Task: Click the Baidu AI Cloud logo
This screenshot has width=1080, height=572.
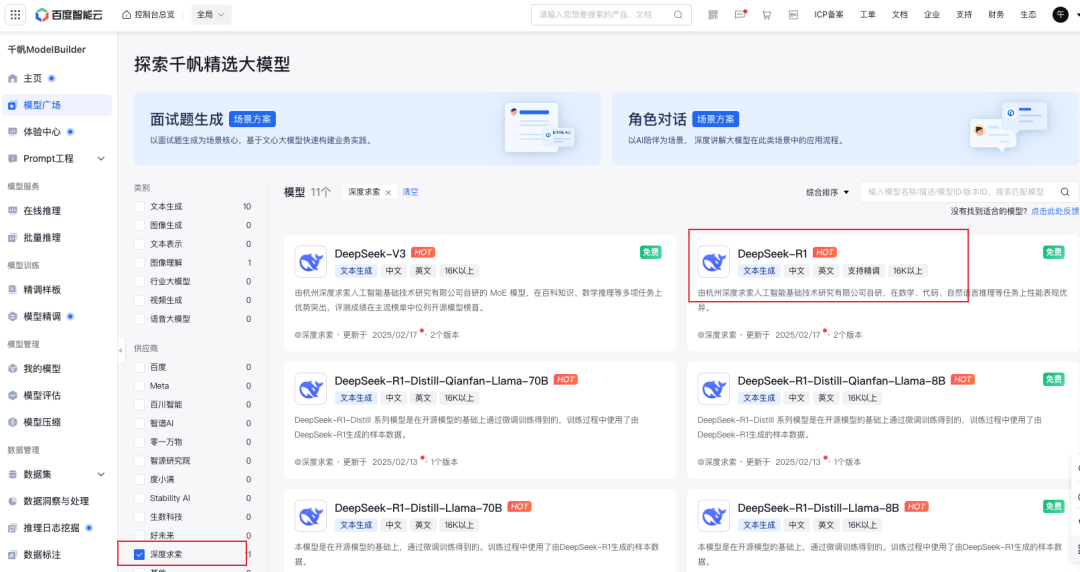Action: (69, 14)
